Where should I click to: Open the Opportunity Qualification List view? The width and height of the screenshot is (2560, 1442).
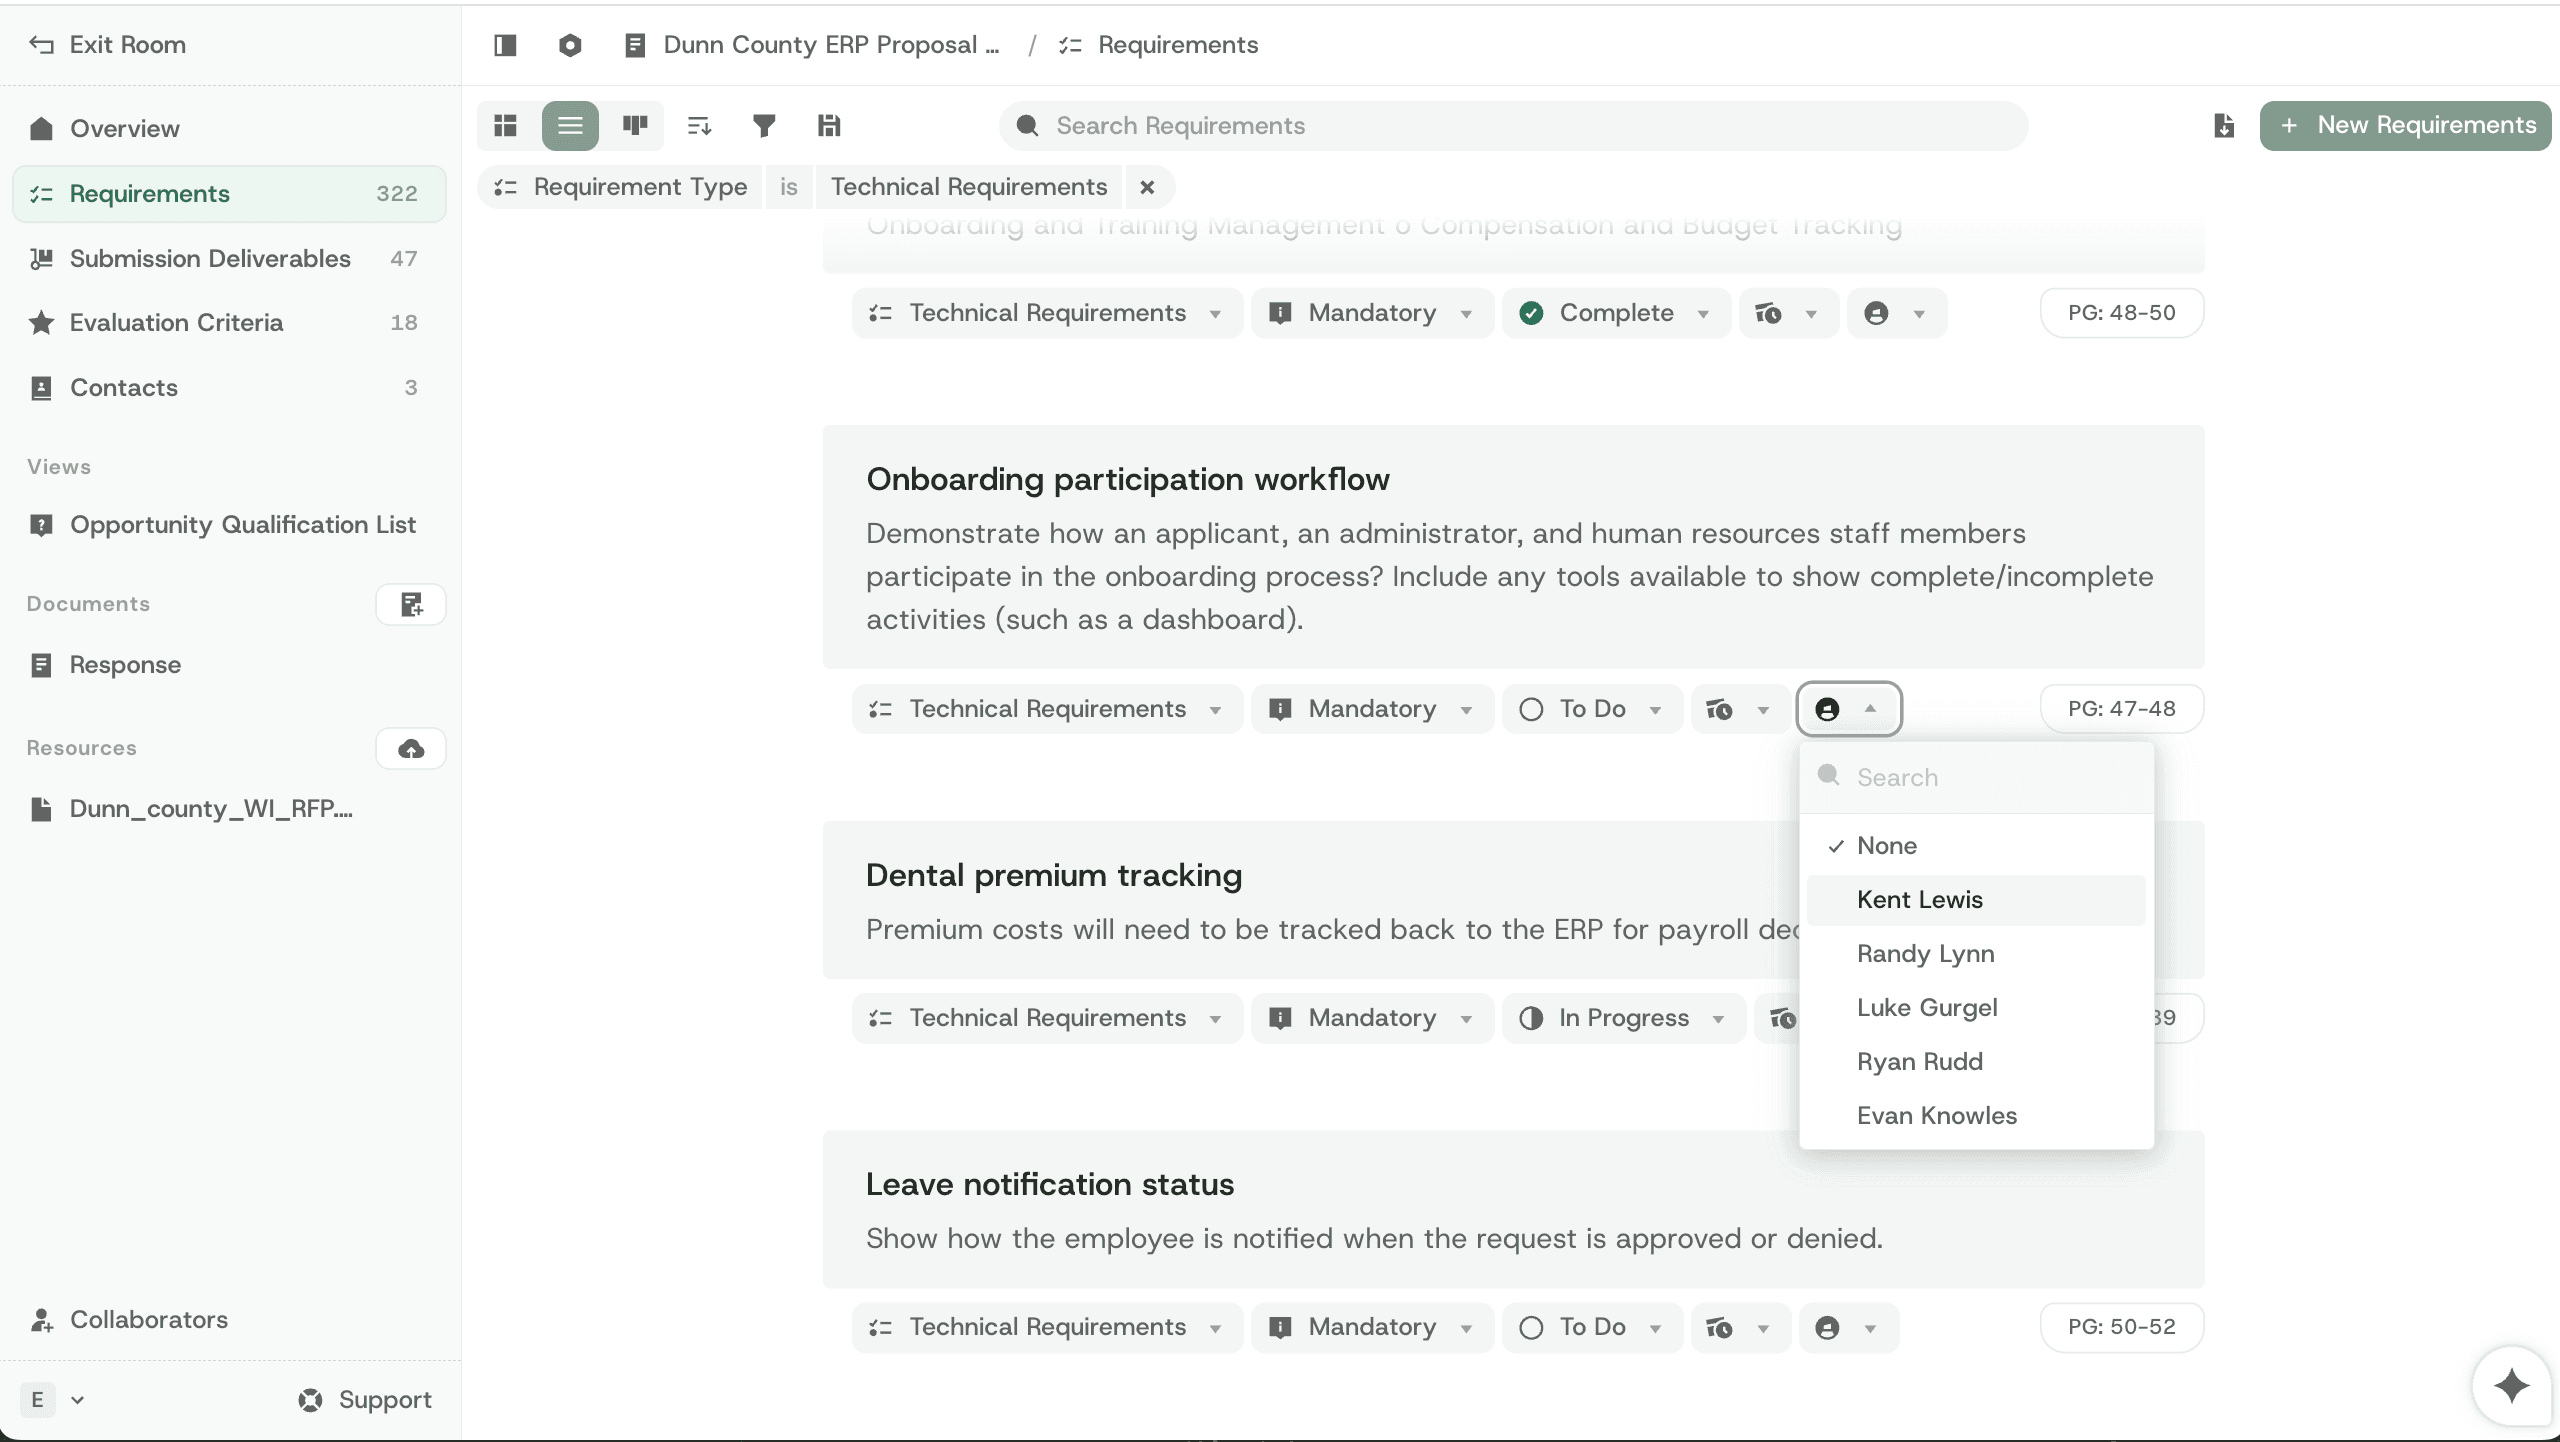click(243, 524)
